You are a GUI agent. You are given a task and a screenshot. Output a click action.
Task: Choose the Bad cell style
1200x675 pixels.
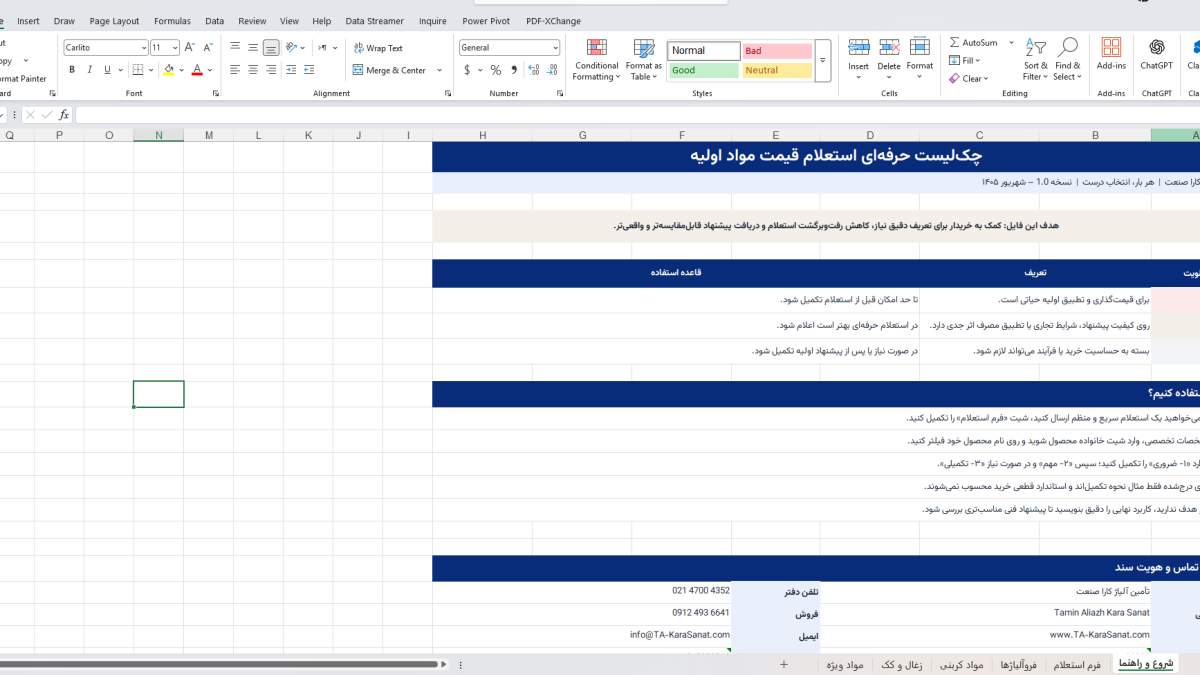pyautogui.click(x=777, y=50)
